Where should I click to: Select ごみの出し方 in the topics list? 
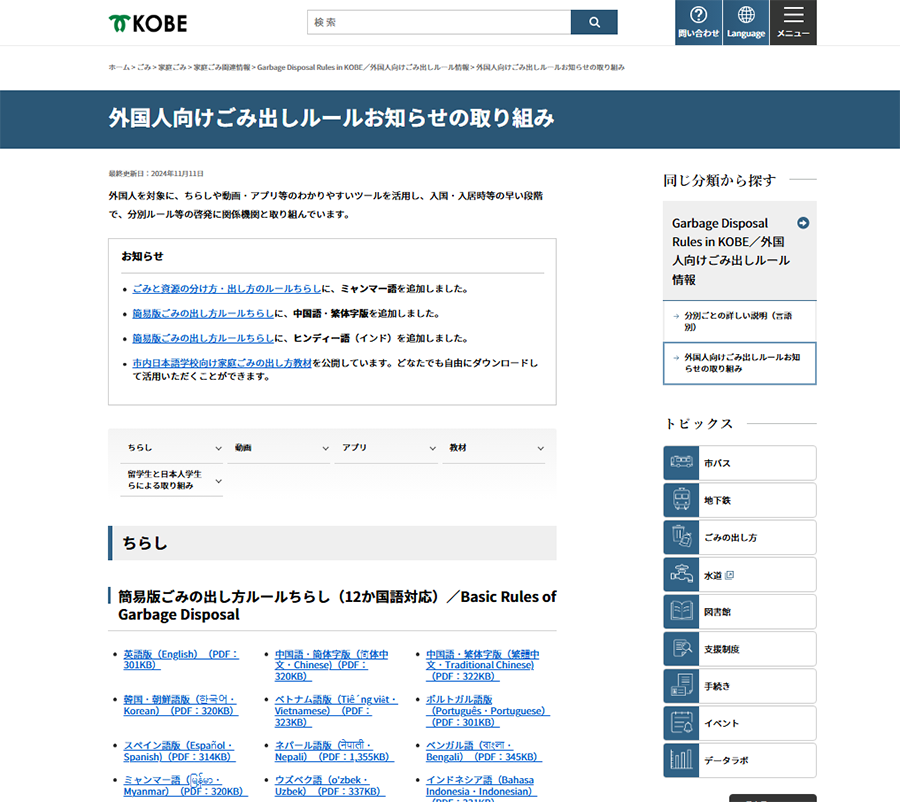click(739, 537)
